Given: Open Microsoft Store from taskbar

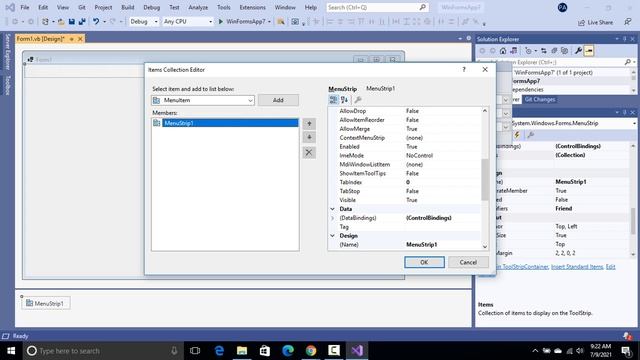Looking at the screenshot, I should 265,351.
